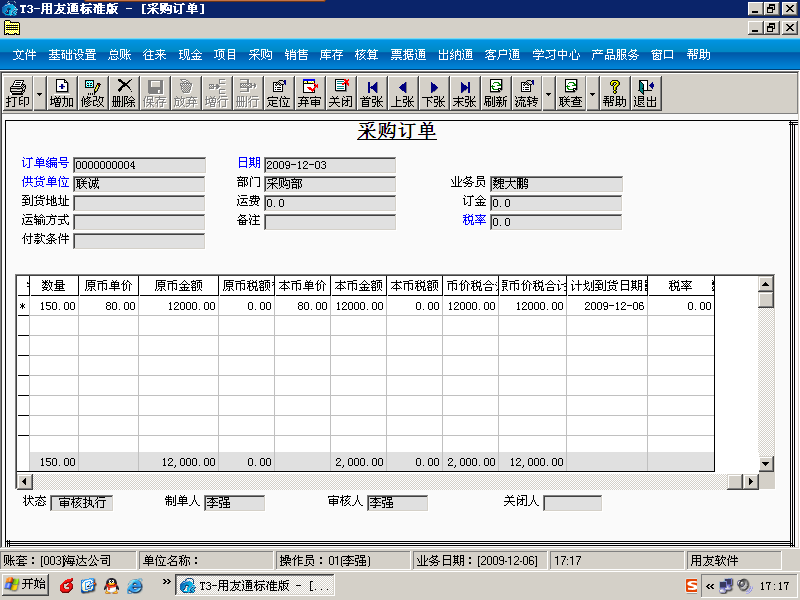Click the 增加 (Add) toolbar icon
The height and width of the screenshot is (600, 800).
62,93
